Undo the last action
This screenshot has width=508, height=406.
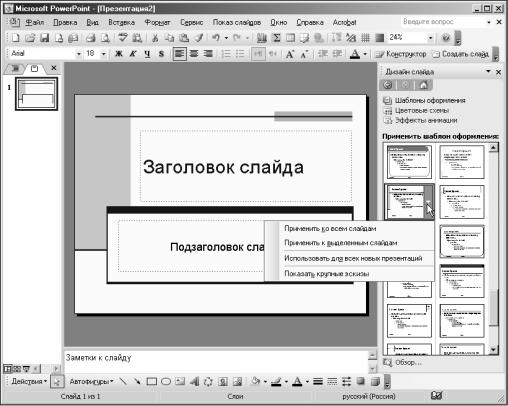point(216,38)
